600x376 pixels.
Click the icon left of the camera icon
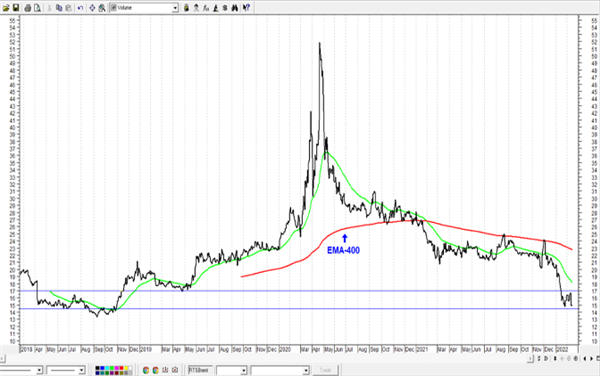point(165,370)
